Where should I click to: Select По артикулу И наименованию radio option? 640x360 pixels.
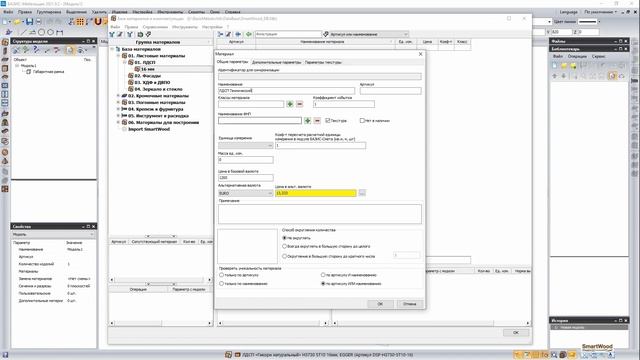323,275
